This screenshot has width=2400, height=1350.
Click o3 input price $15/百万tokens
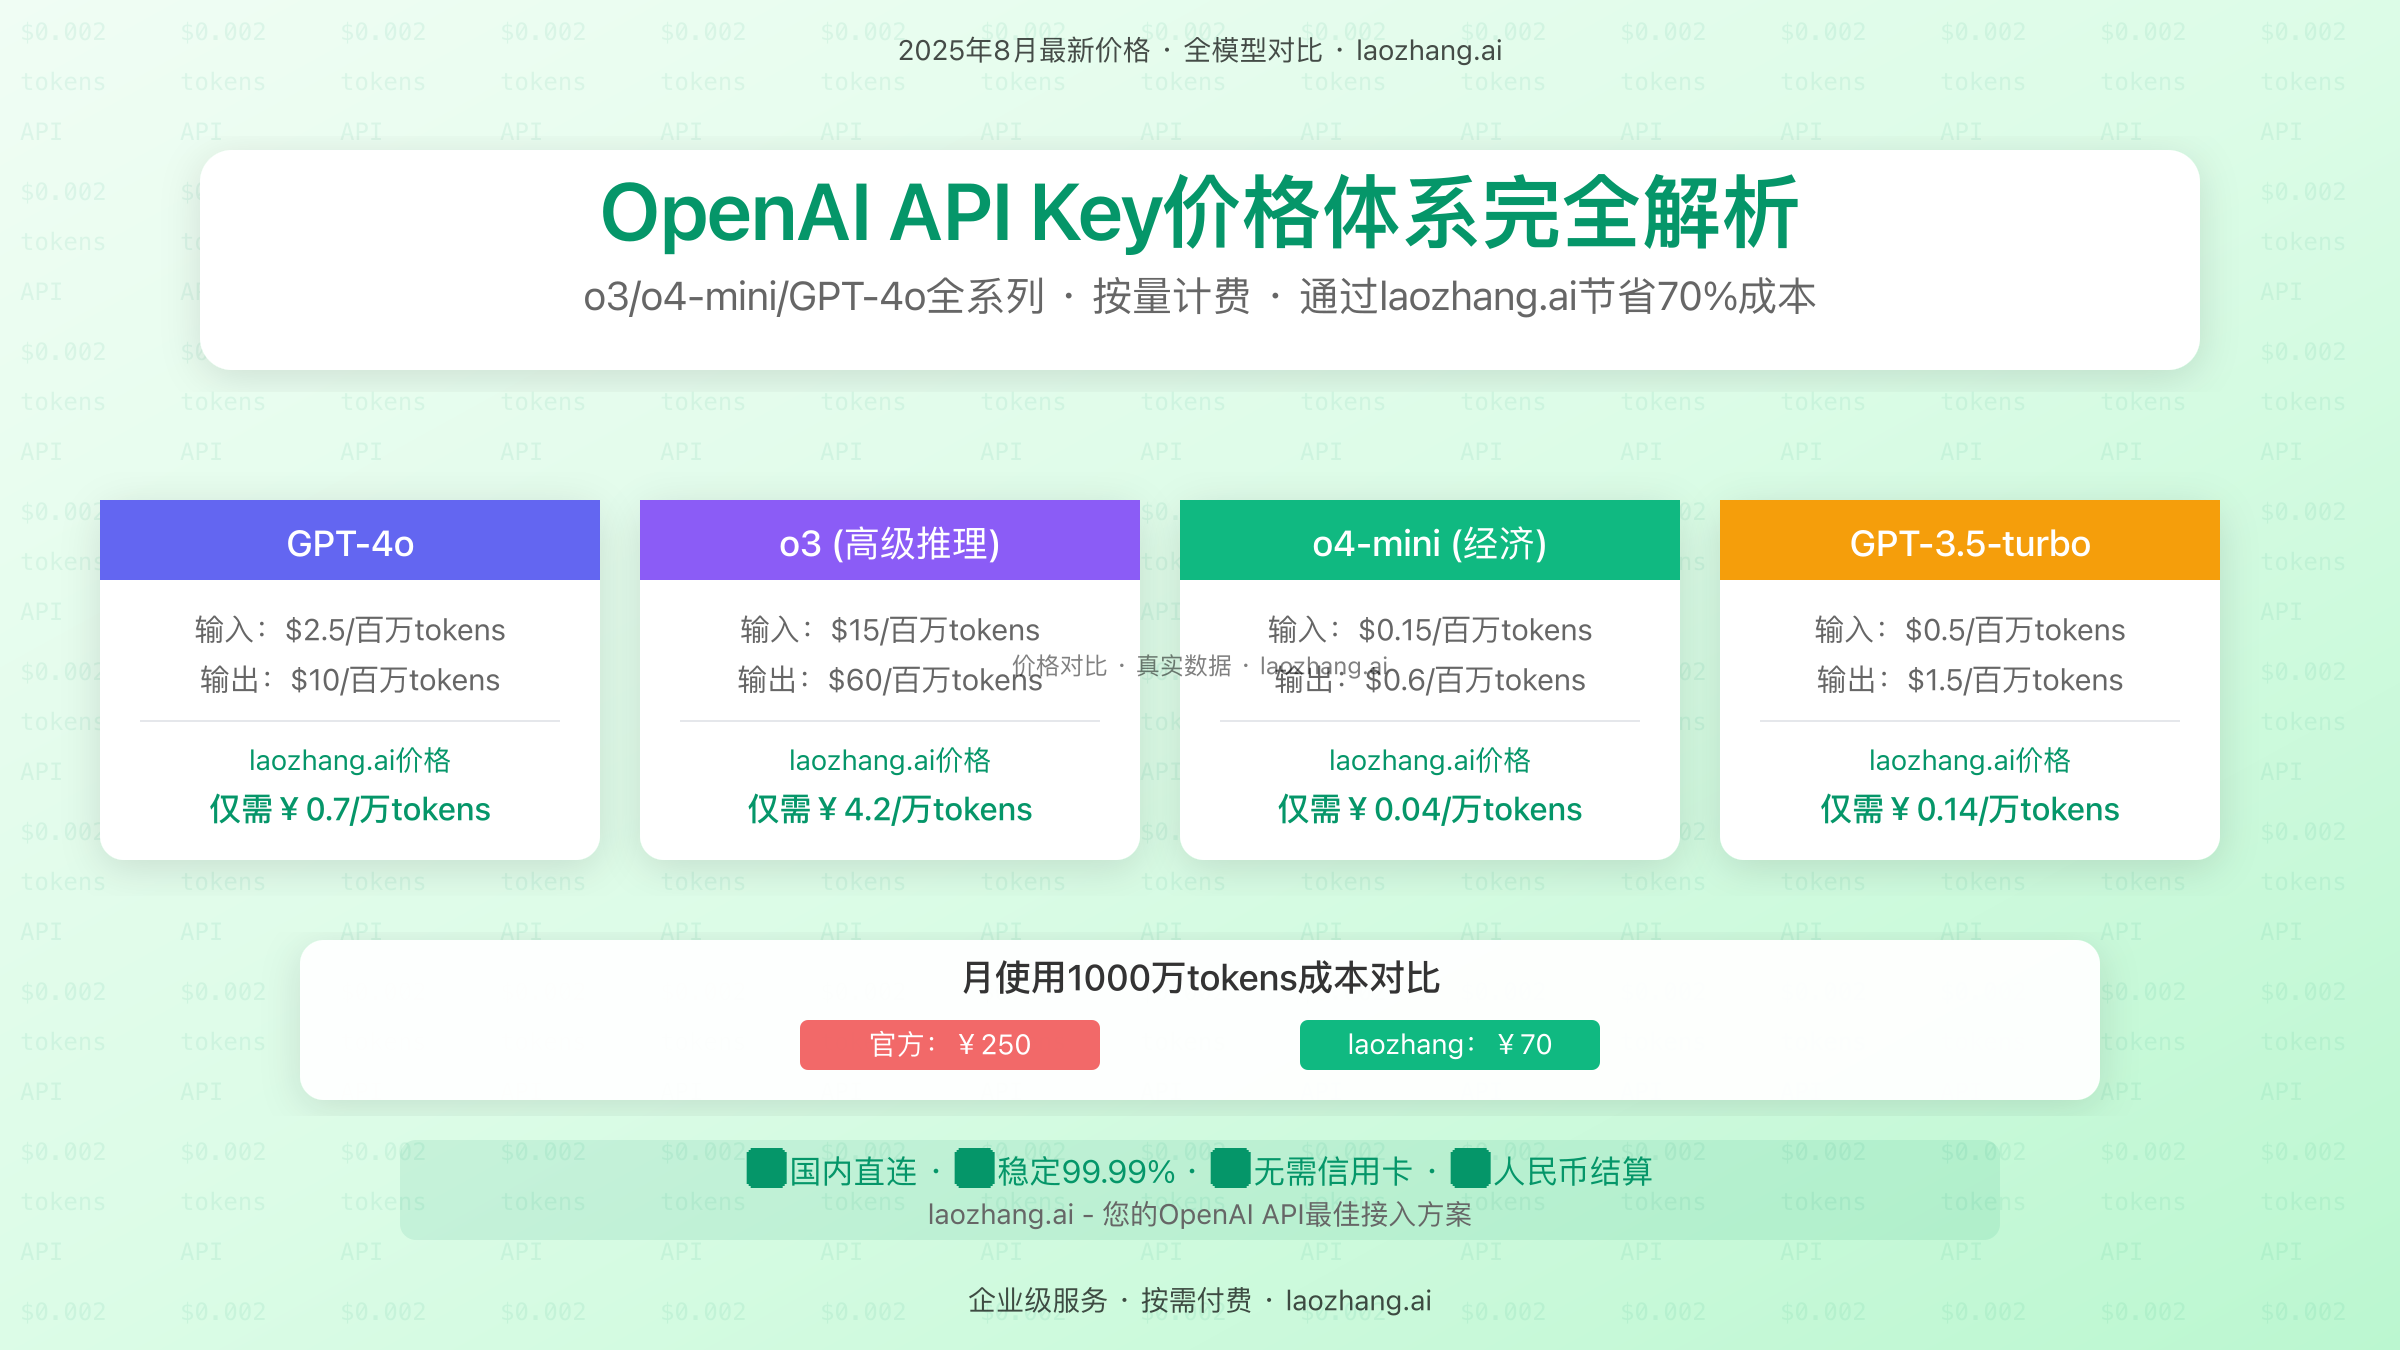click(x=935, y=630)
